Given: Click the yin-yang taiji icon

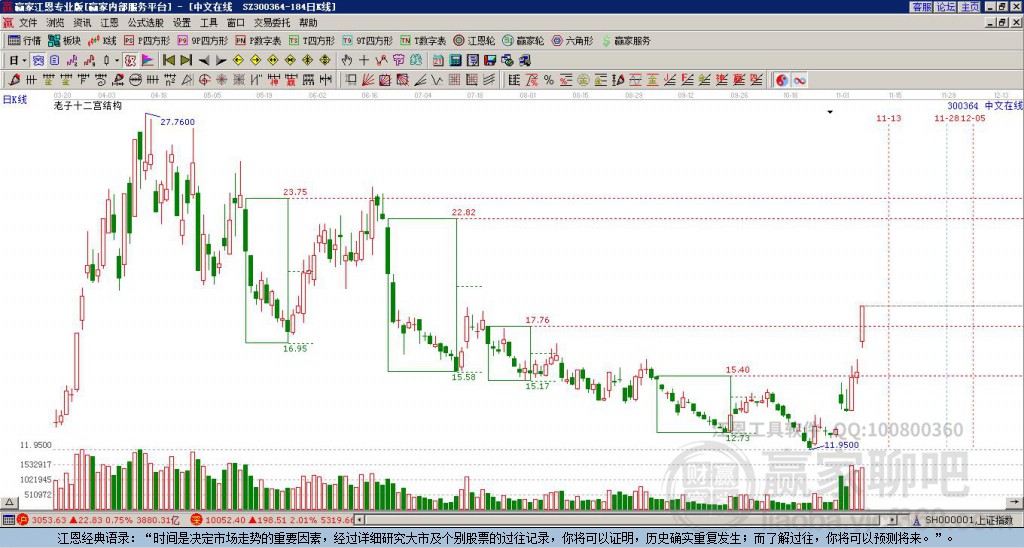Looking at the screenshot, I should tap(782, 80).
